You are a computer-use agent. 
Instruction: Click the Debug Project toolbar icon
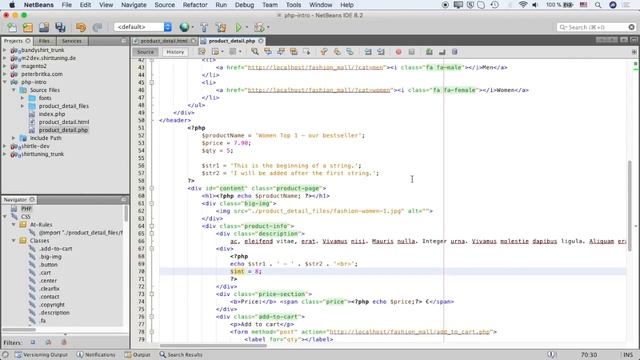259,27
